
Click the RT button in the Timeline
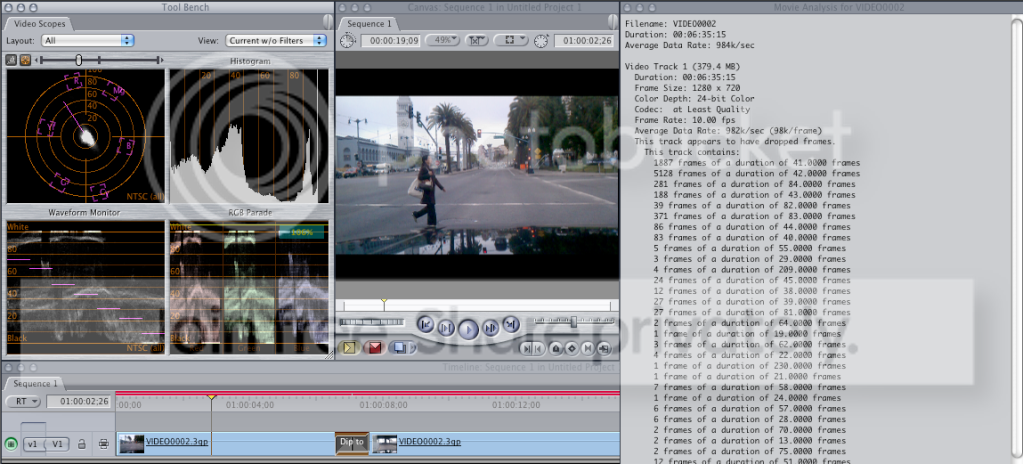point(22,401)
